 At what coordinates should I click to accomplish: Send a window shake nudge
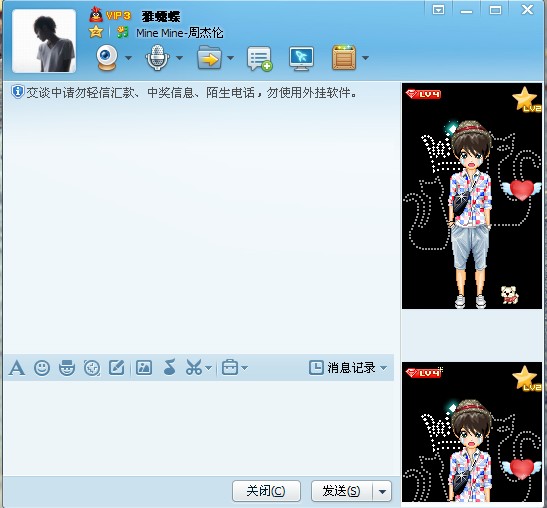click(92, 368)
